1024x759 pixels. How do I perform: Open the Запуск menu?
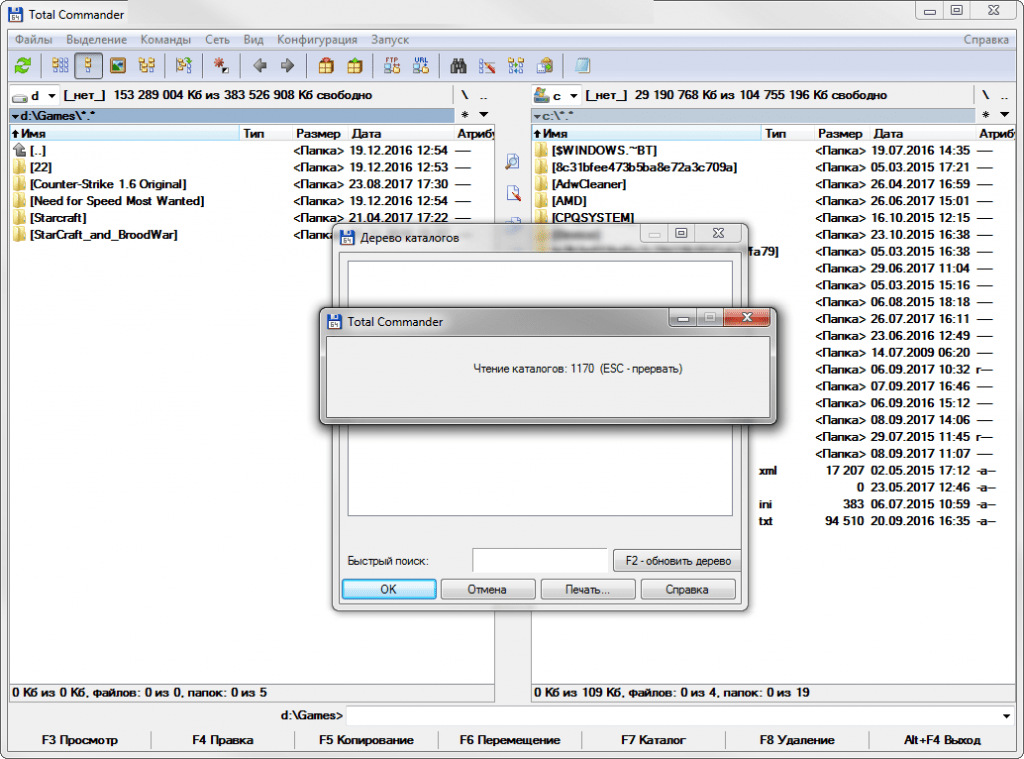pos(390,39)
